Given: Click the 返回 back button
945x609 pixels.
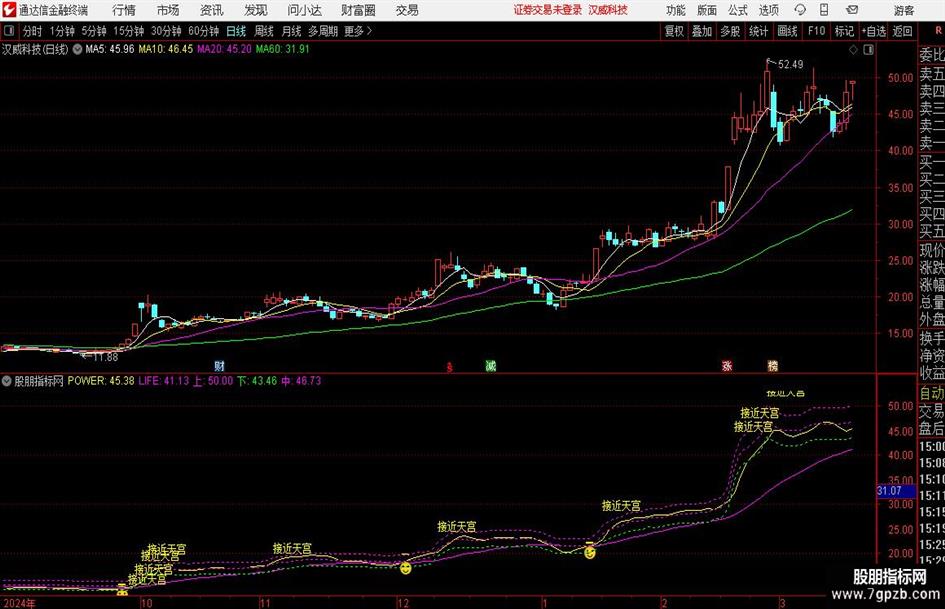Looking at the screenshot, I should [902, 31].
